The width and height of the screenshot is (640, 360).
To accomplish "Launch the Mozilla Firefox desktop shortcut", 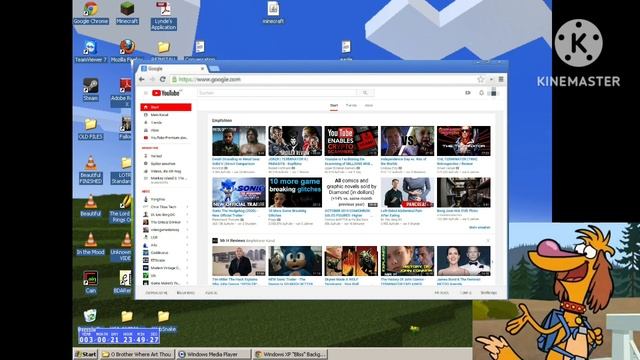I will pos(127,48).
